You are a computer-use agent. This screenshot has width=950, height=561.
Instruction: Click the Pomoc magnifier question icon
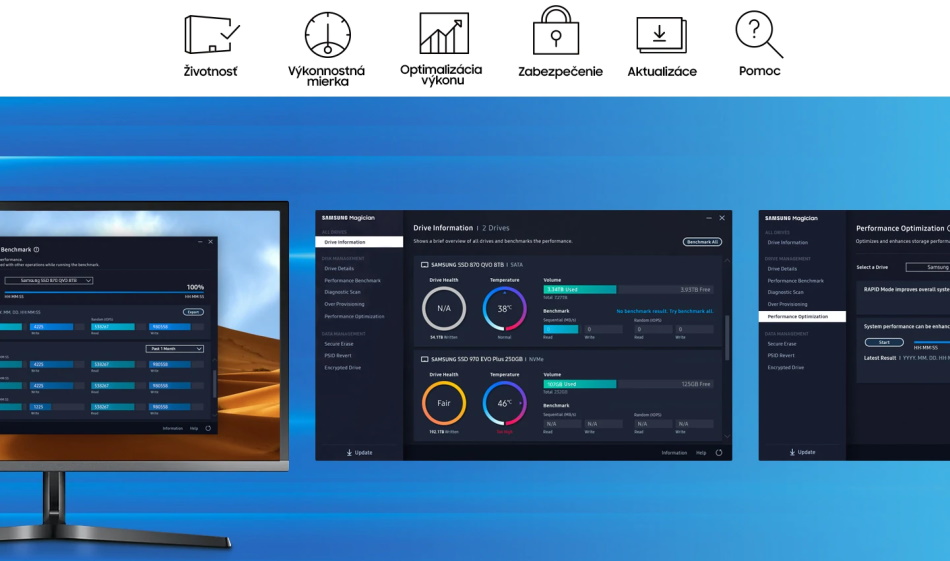(x=759, y=34)
